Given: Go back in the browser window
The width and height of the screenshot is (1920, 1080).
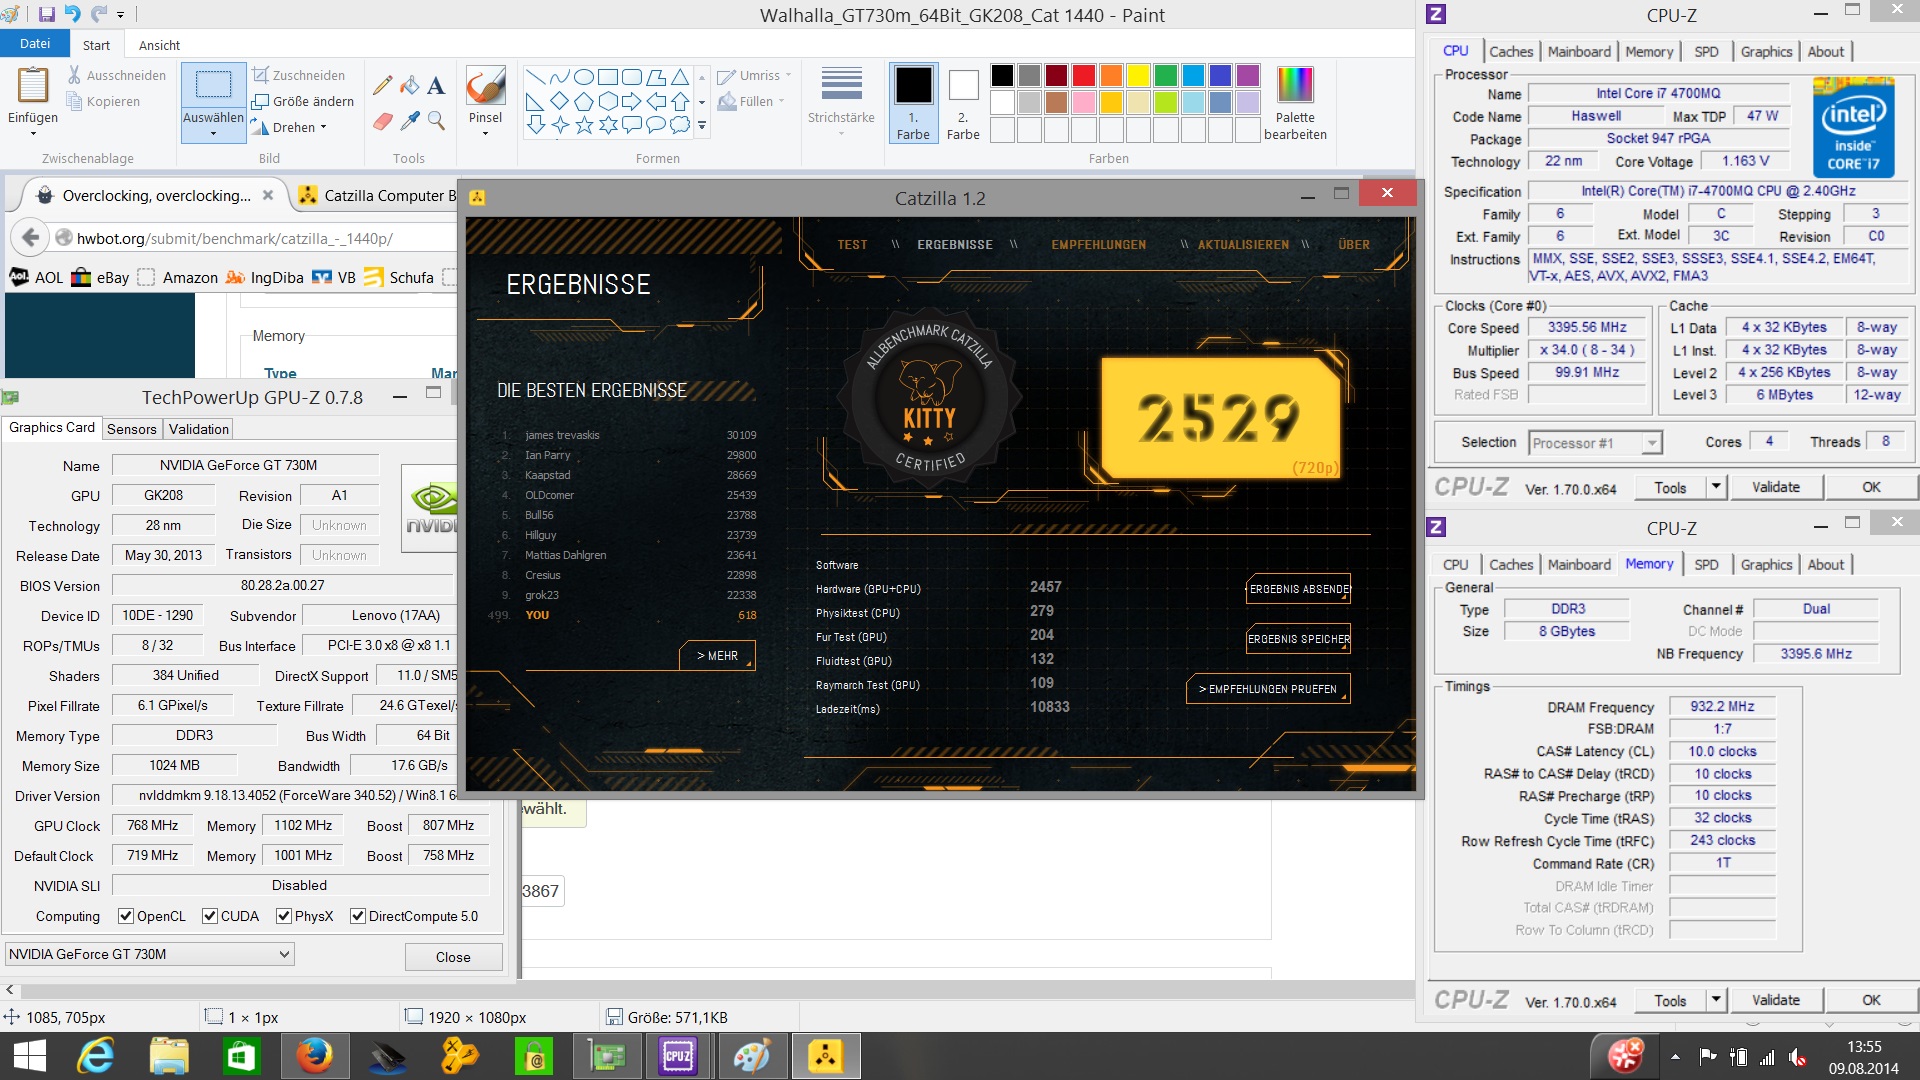Looking at the screenshot, I should point(30,238).
